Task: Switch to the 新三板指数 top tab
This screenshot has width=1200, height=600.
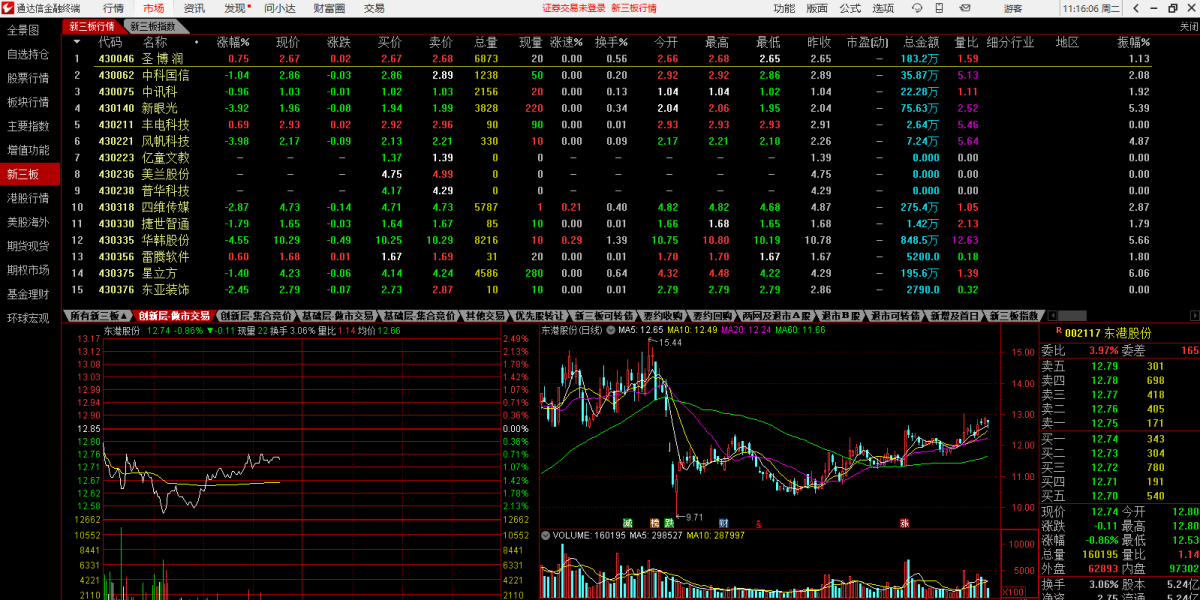Action: (x=153, y=26)
